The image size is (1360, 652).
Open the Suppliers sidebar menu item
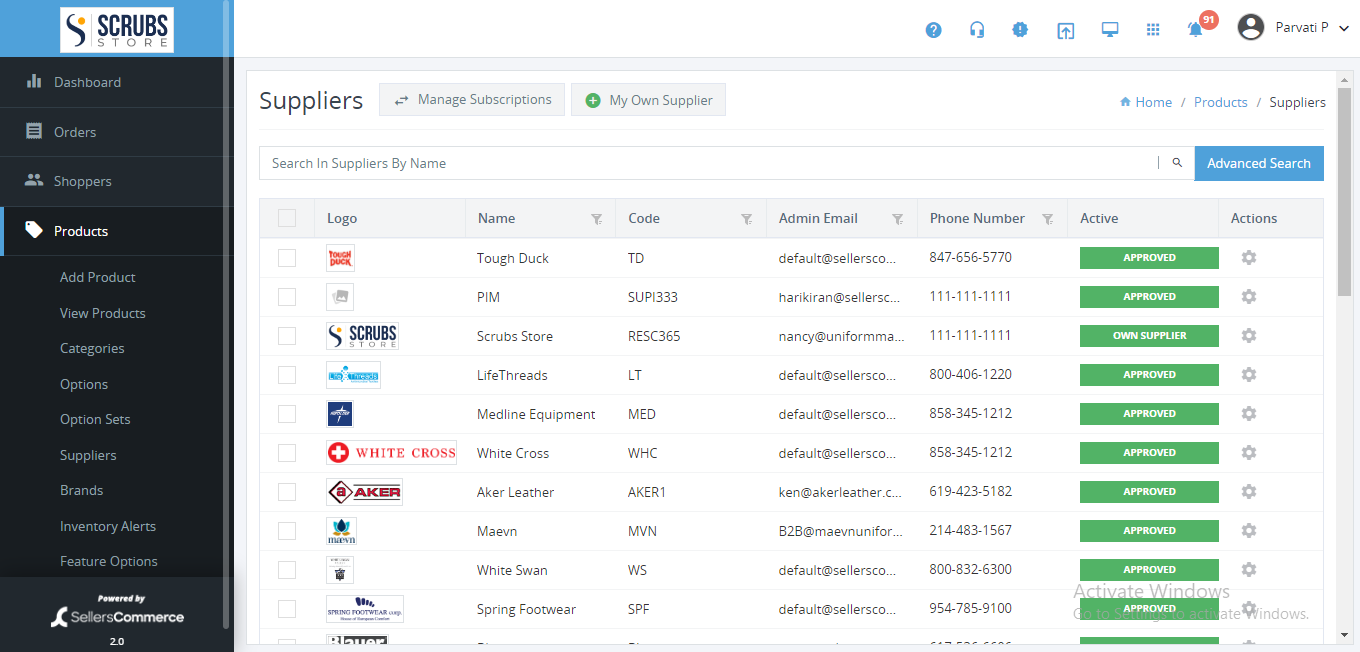point(87,454)
